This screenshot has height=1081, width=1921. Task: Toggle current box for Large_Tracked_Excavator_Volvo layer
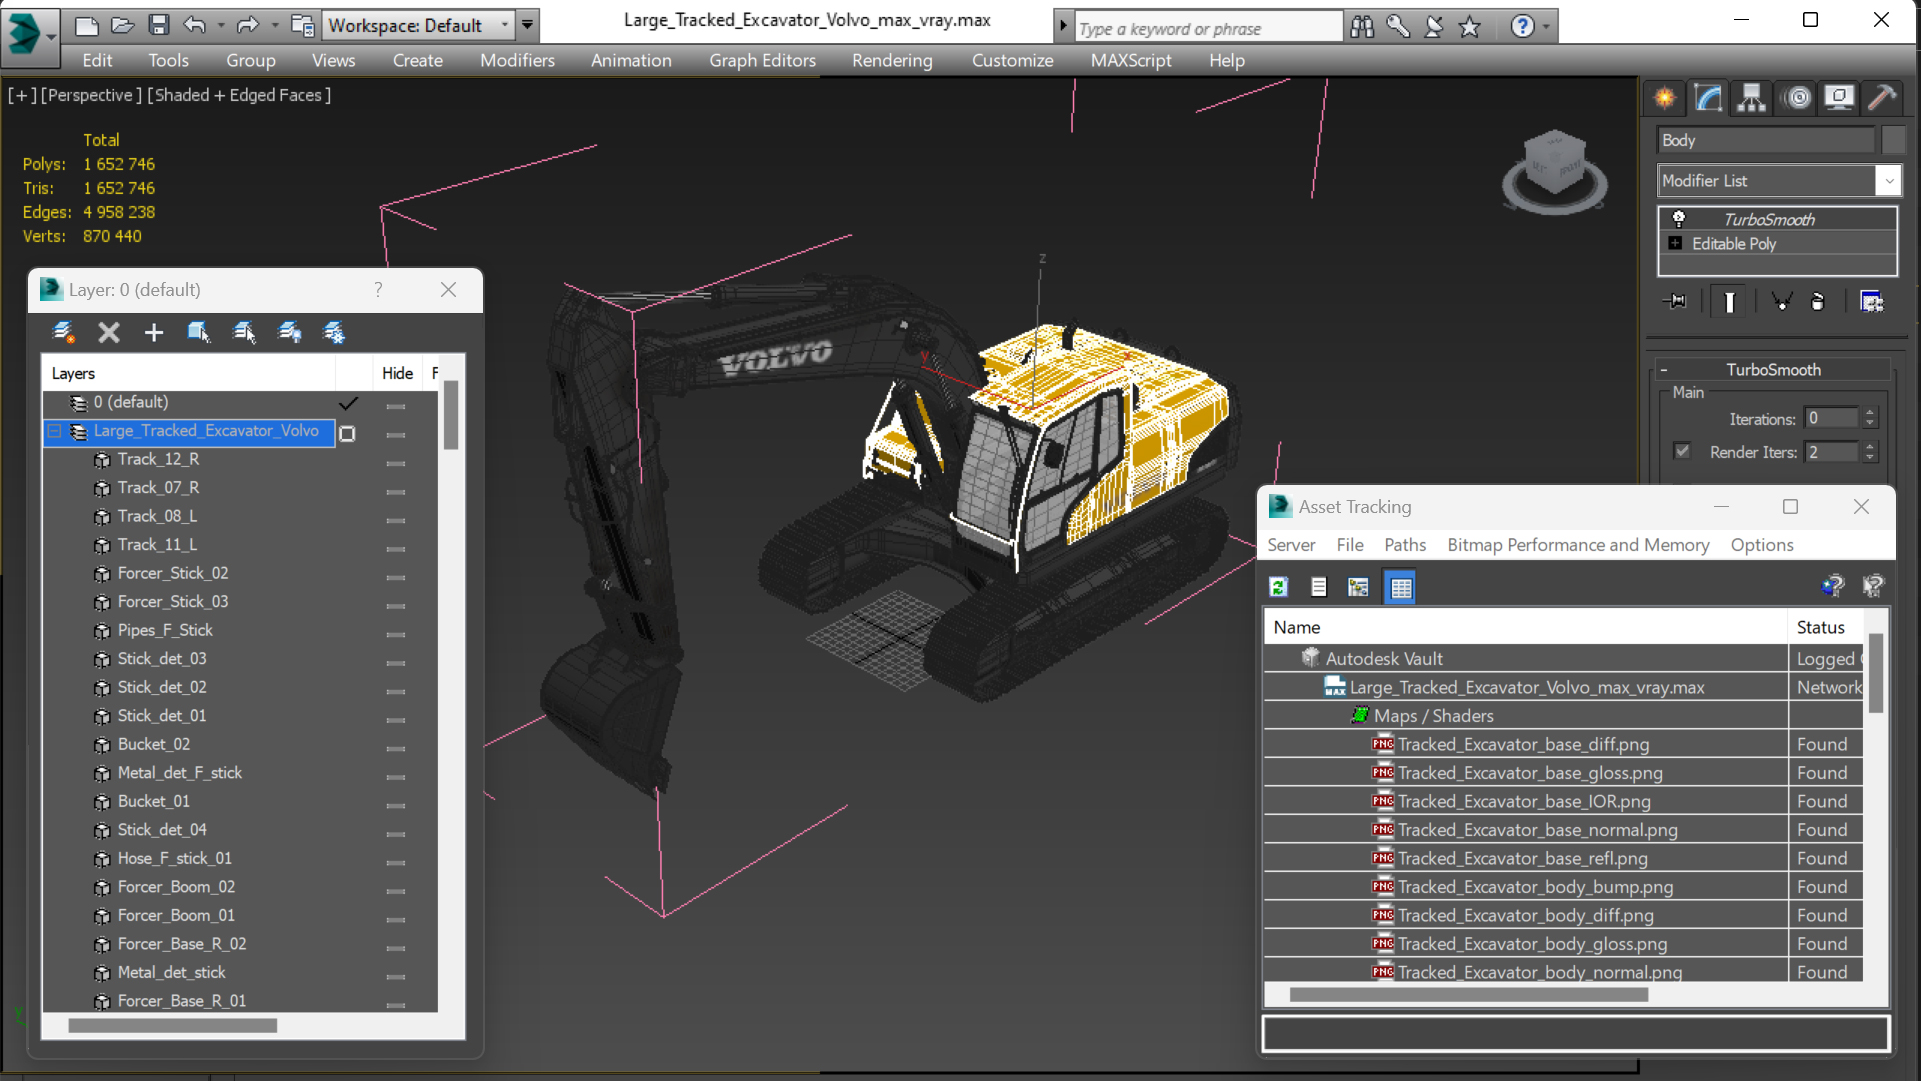[347, 433]
